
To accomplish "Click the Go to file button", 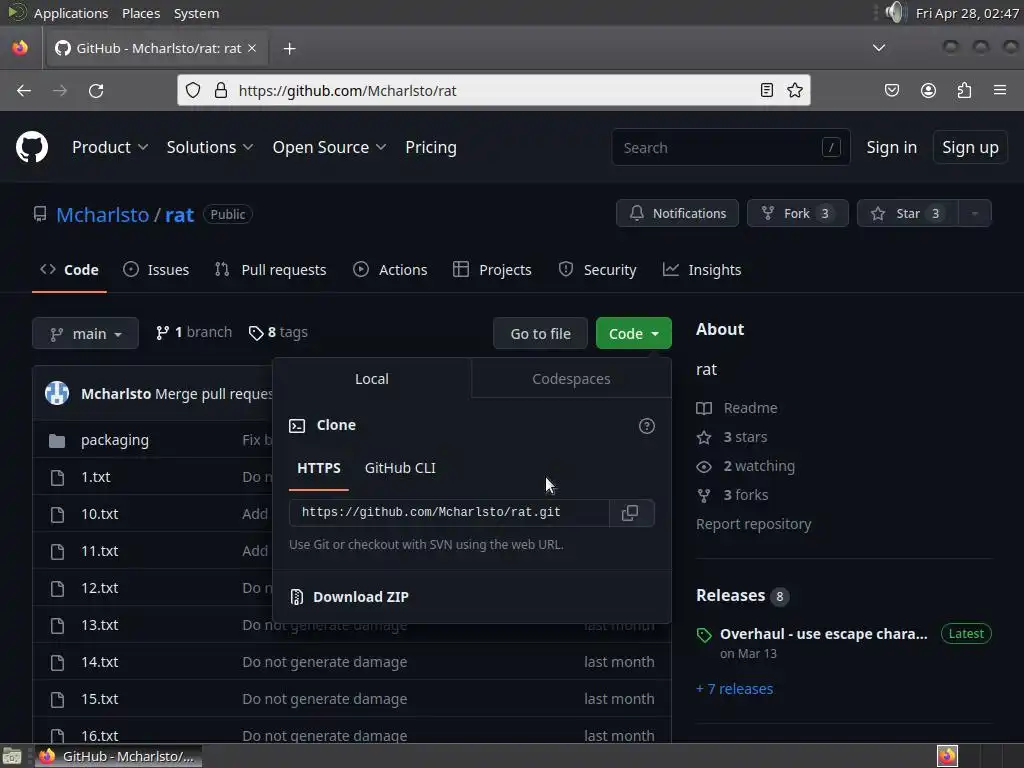I will point(540,334).
